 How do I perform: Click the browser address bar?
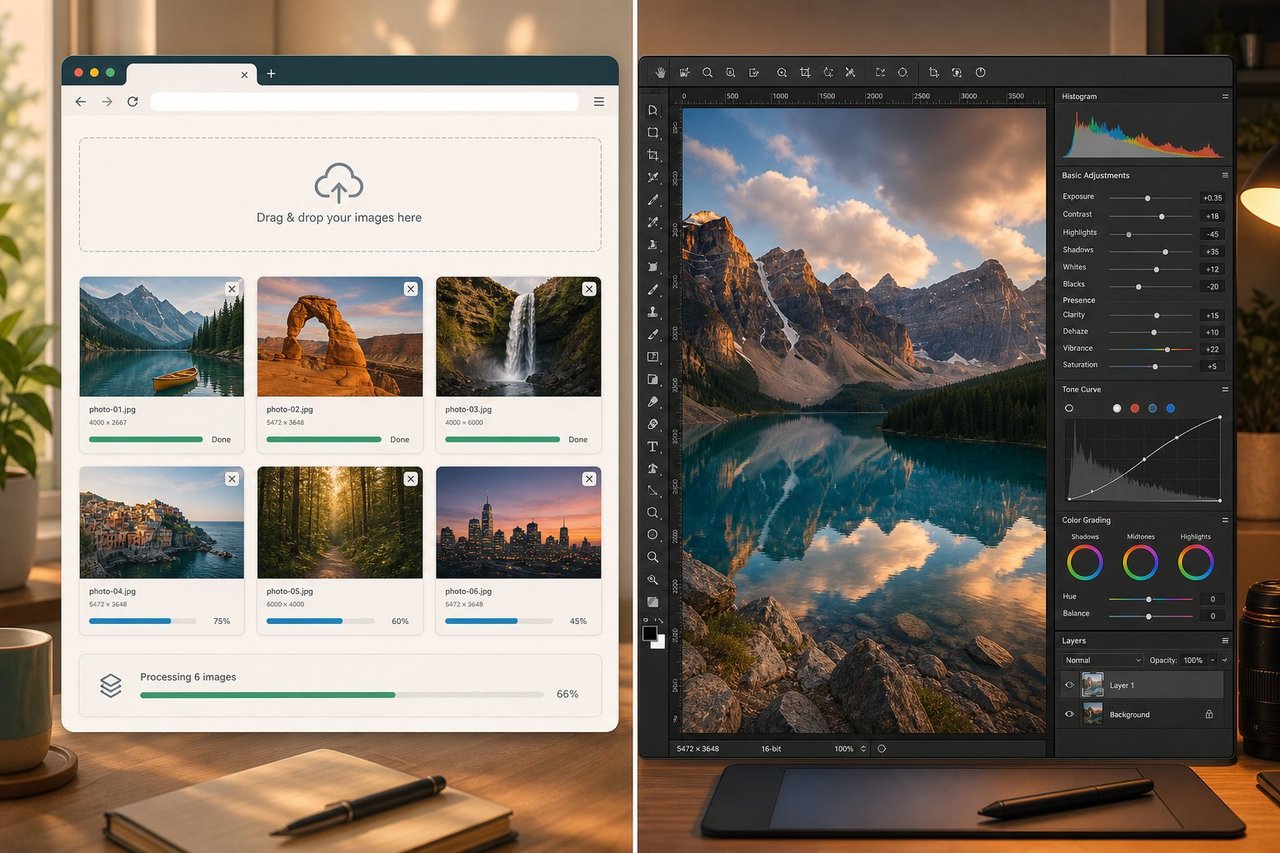[365, 102]
